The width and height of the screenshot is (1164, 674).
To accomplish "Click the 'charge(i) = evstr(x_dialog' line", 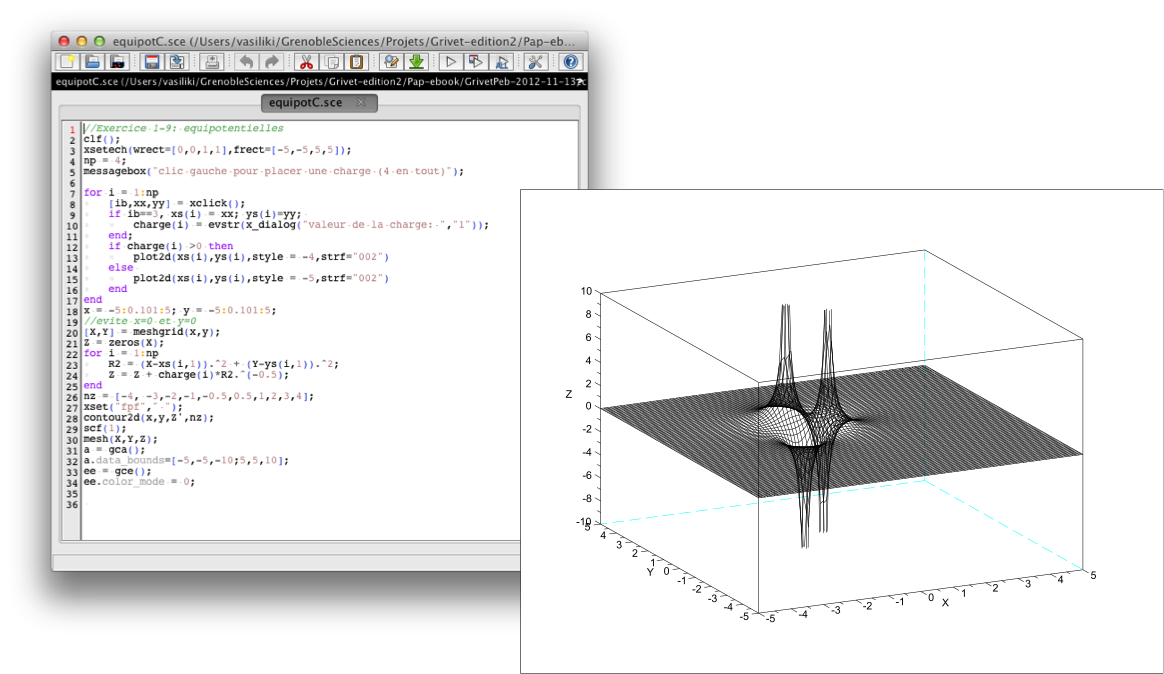I will [311, 225].
